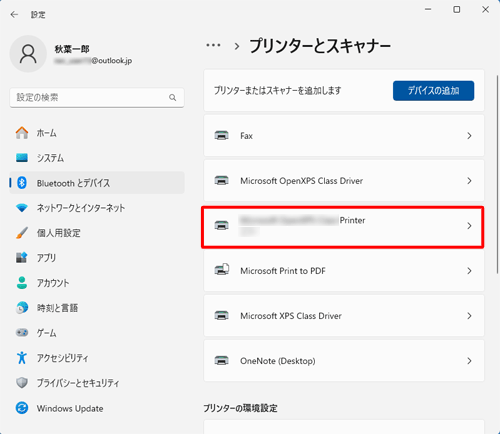Expand Microsoft XPS Class Driver chevron
The height and width of the screenshot is (434, 500).
(469, 316)
